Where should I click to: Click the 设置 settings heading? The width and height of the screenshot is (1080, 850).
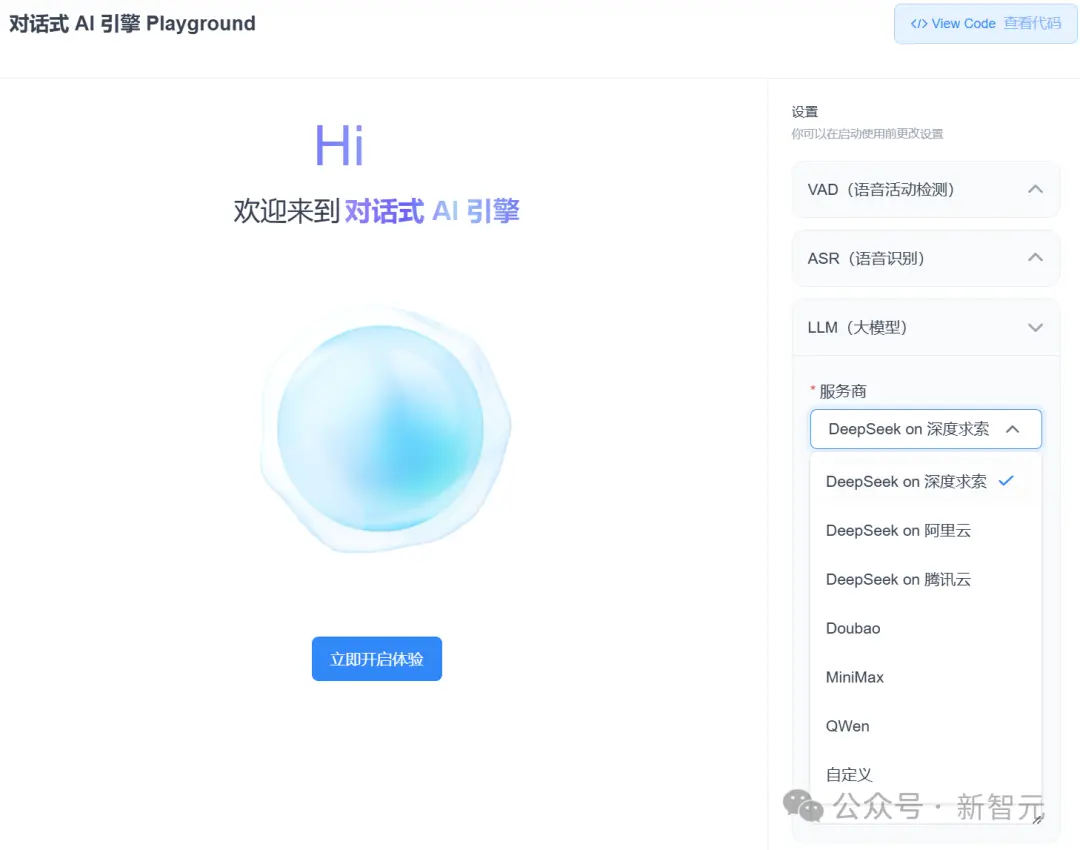(804, 112)
